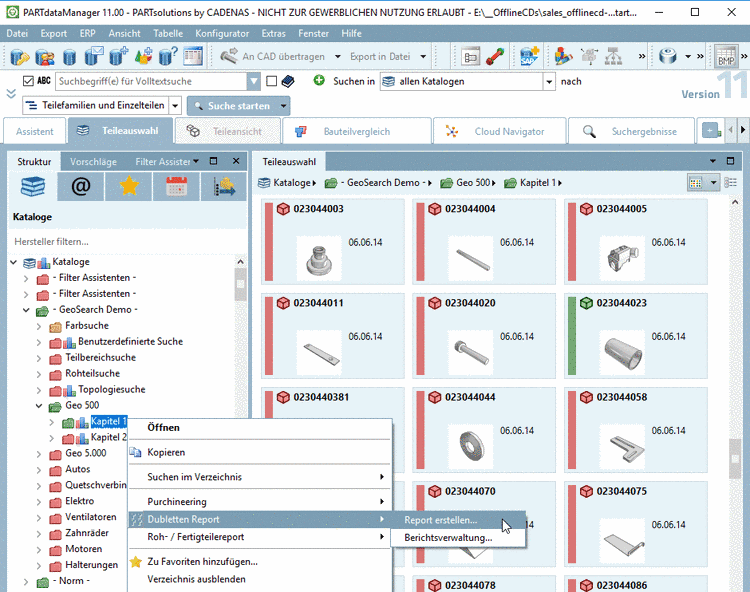This screenshot has width=750, height=592.
Task: Open 'Roh- / Fertigteilereport' submenu
Action: click(260, 537)
